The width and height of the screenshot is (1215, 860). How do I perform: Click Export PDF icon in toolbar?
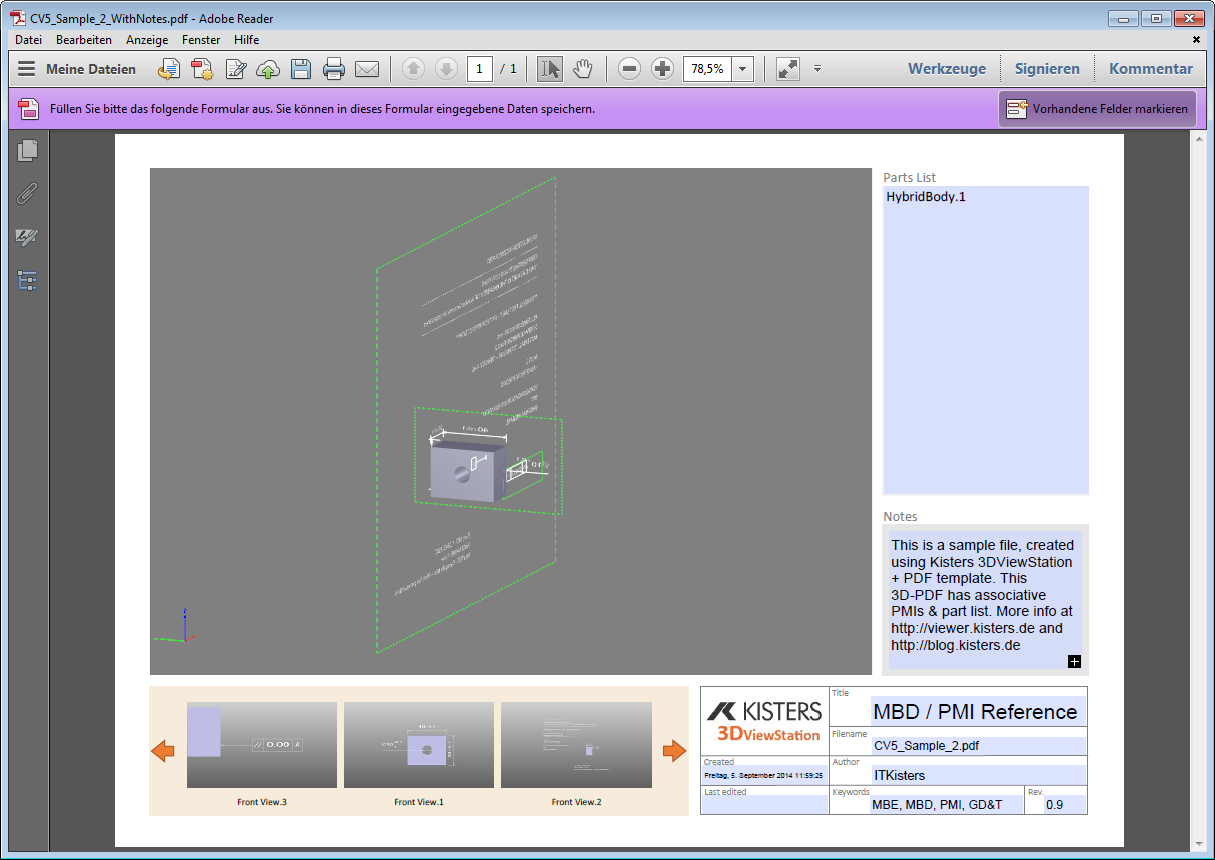pos(203,69)
